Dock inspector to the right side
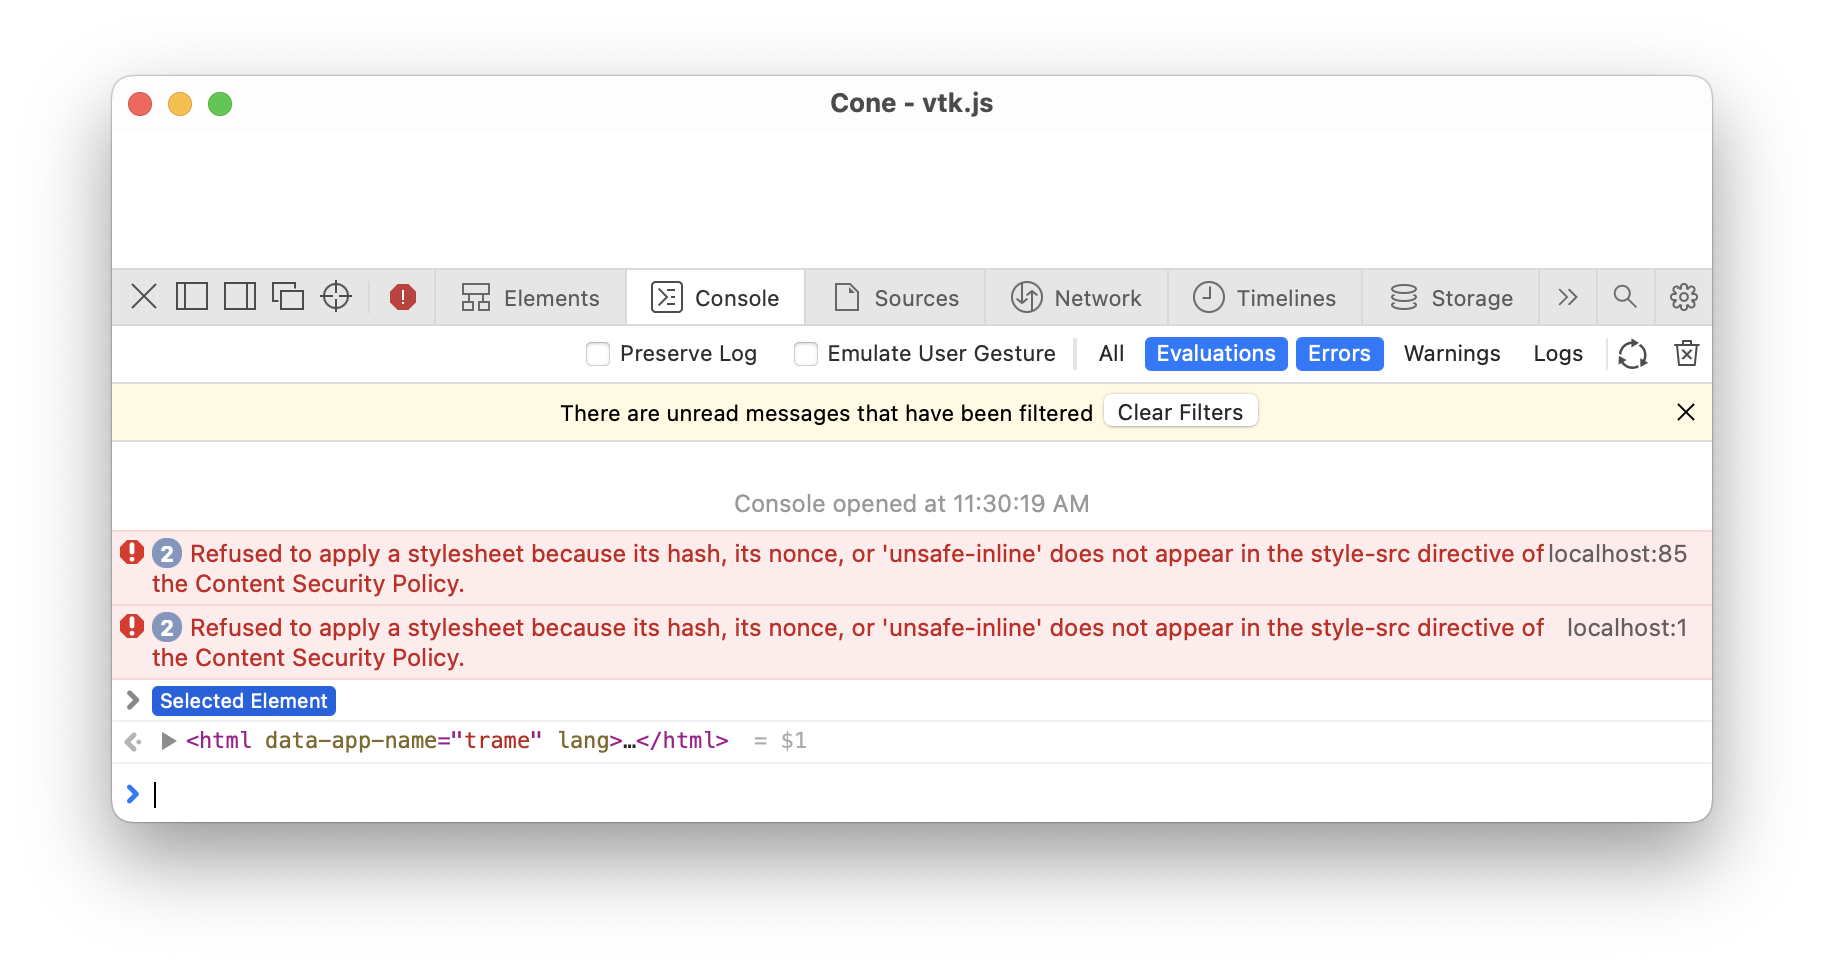The height and width of the screenshot is (970, 1824). coord(240,297)
